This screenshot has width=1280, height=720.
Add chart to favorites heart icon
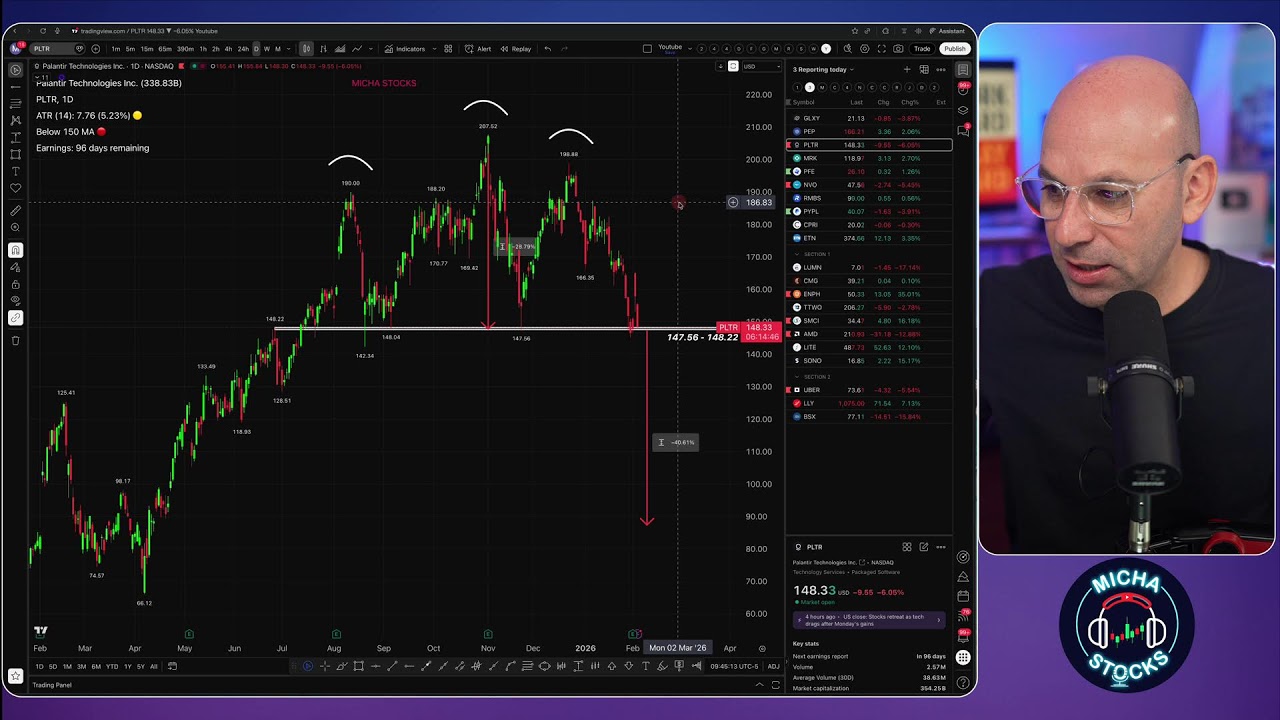click(15, 188)
